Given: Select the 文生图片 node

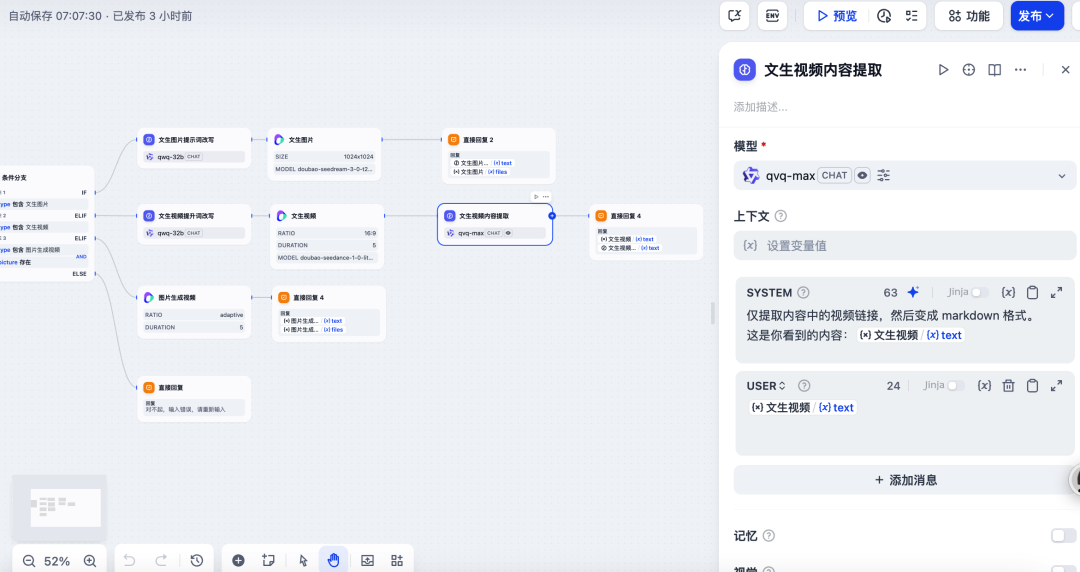Looking at the screenshot, I should 324,154.
